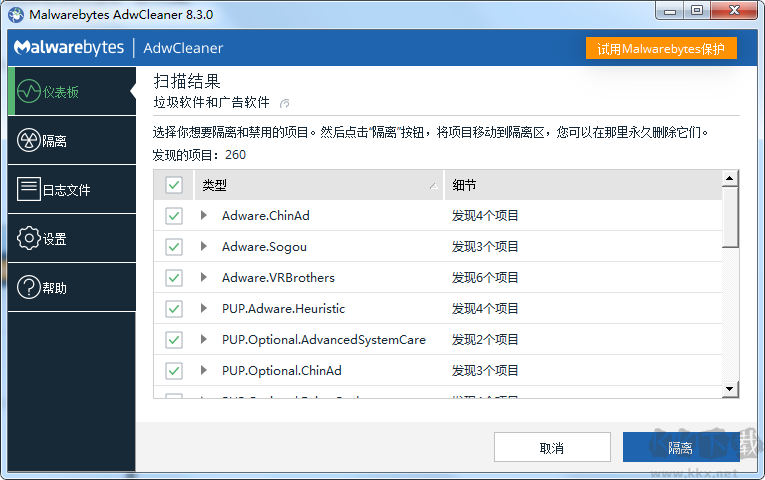Minimize the AdwCleaner window
Image resolution: width=765 pixels, height=480 pixels.
[x=669, y=10]
